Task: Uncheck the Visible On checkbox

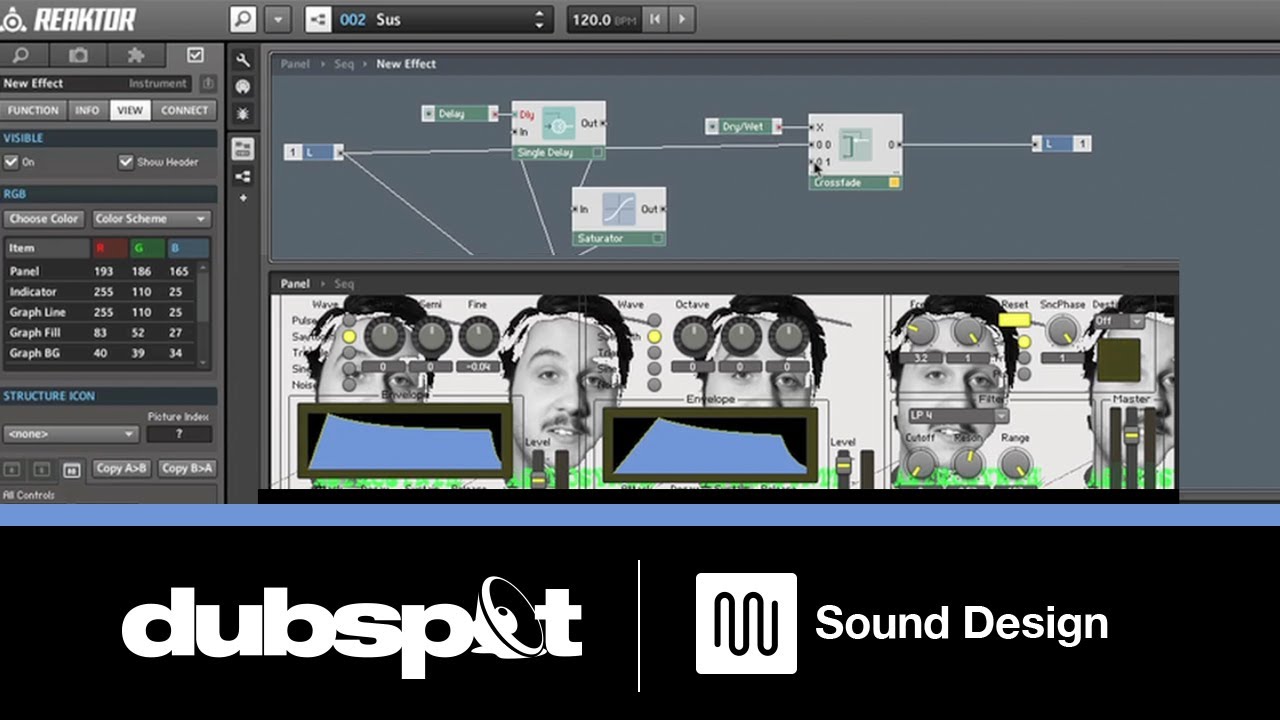Action: coord(11,162)
